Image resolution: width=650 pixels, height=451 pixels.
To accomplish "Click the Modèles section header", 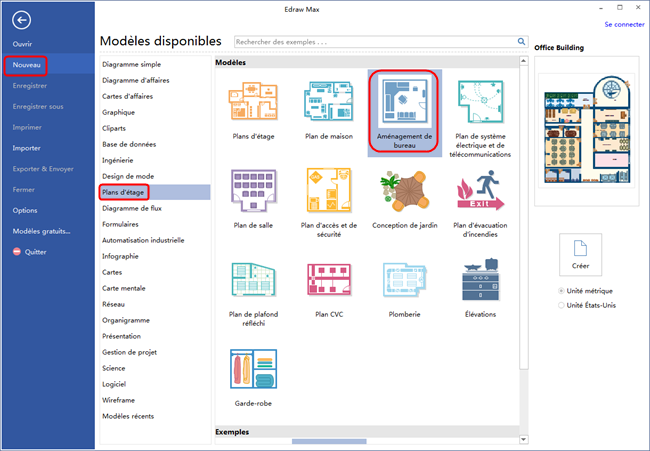I will pyautogui.click(x=366, y=63).
